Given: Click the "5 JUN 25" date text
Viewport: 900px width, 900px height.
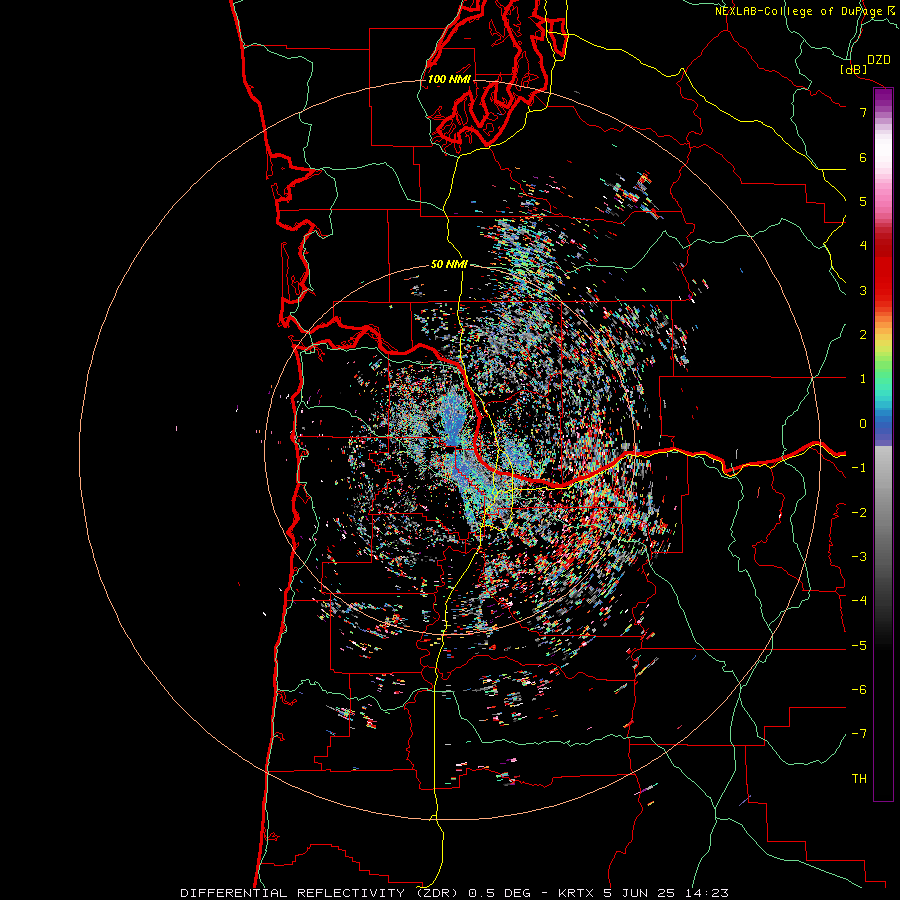Looking at the screenshot, I should 639,893.
